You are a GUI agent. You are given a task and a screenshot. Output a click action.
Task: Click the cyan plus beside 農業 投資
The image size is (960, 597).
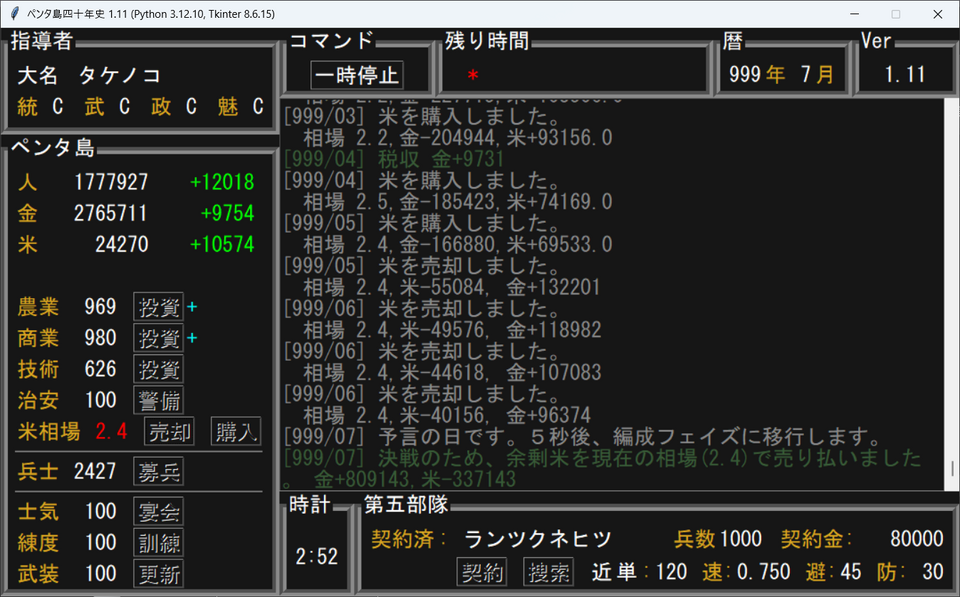[x=192, y=307]
